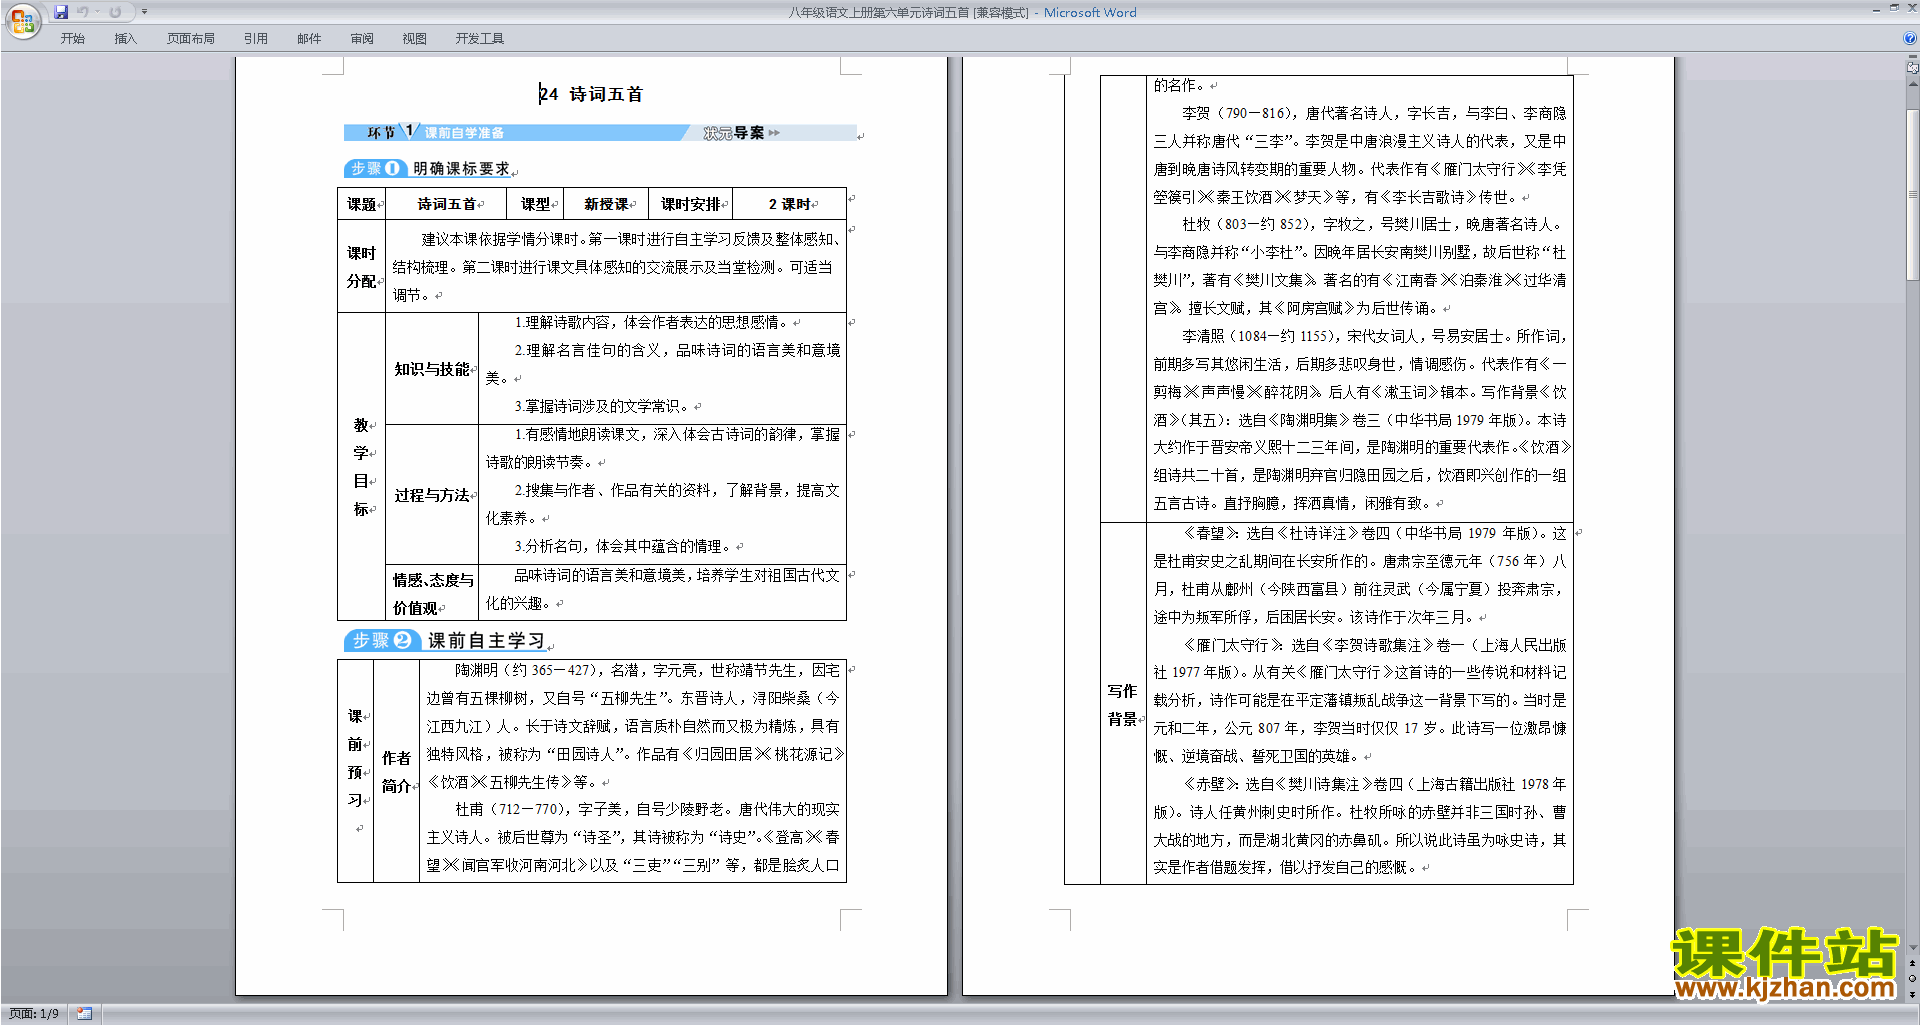Click the title text 24 诗词五首
The width and height of the screenshot is (1920, 1025).
pos(591,94)
